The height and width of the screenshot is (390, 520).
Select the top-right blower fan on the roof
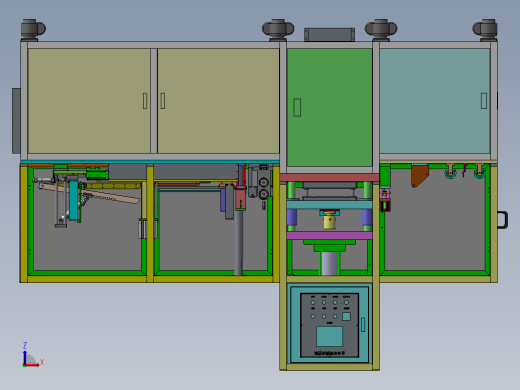point(485,30)
